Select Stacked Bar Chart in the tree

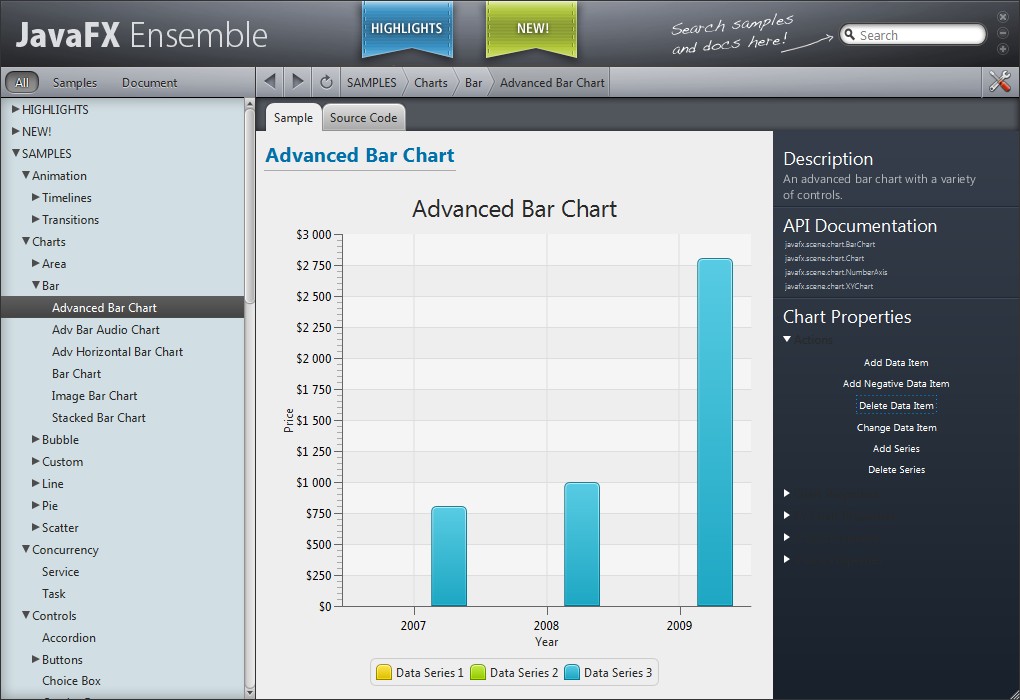point(98,418)
